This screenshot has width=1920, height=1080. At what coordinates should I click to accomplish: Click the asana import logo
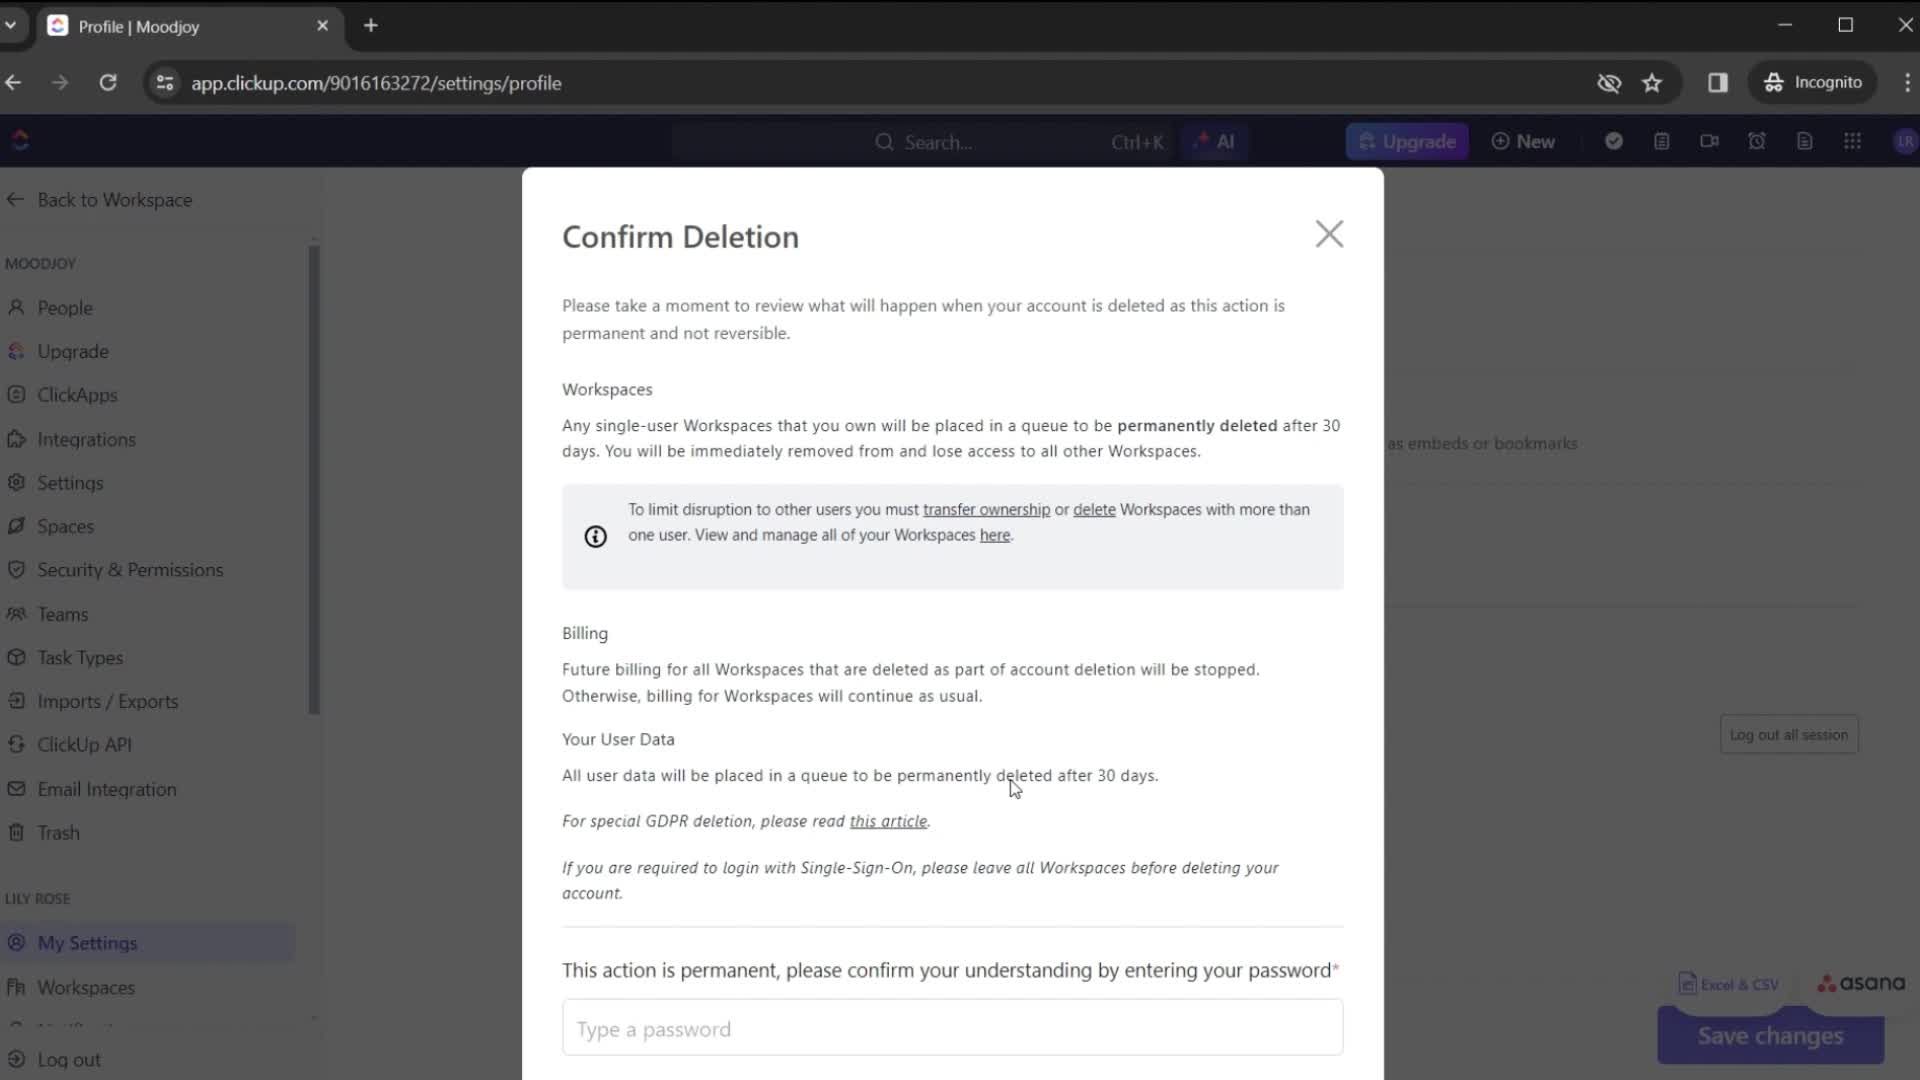point(1861,984)
